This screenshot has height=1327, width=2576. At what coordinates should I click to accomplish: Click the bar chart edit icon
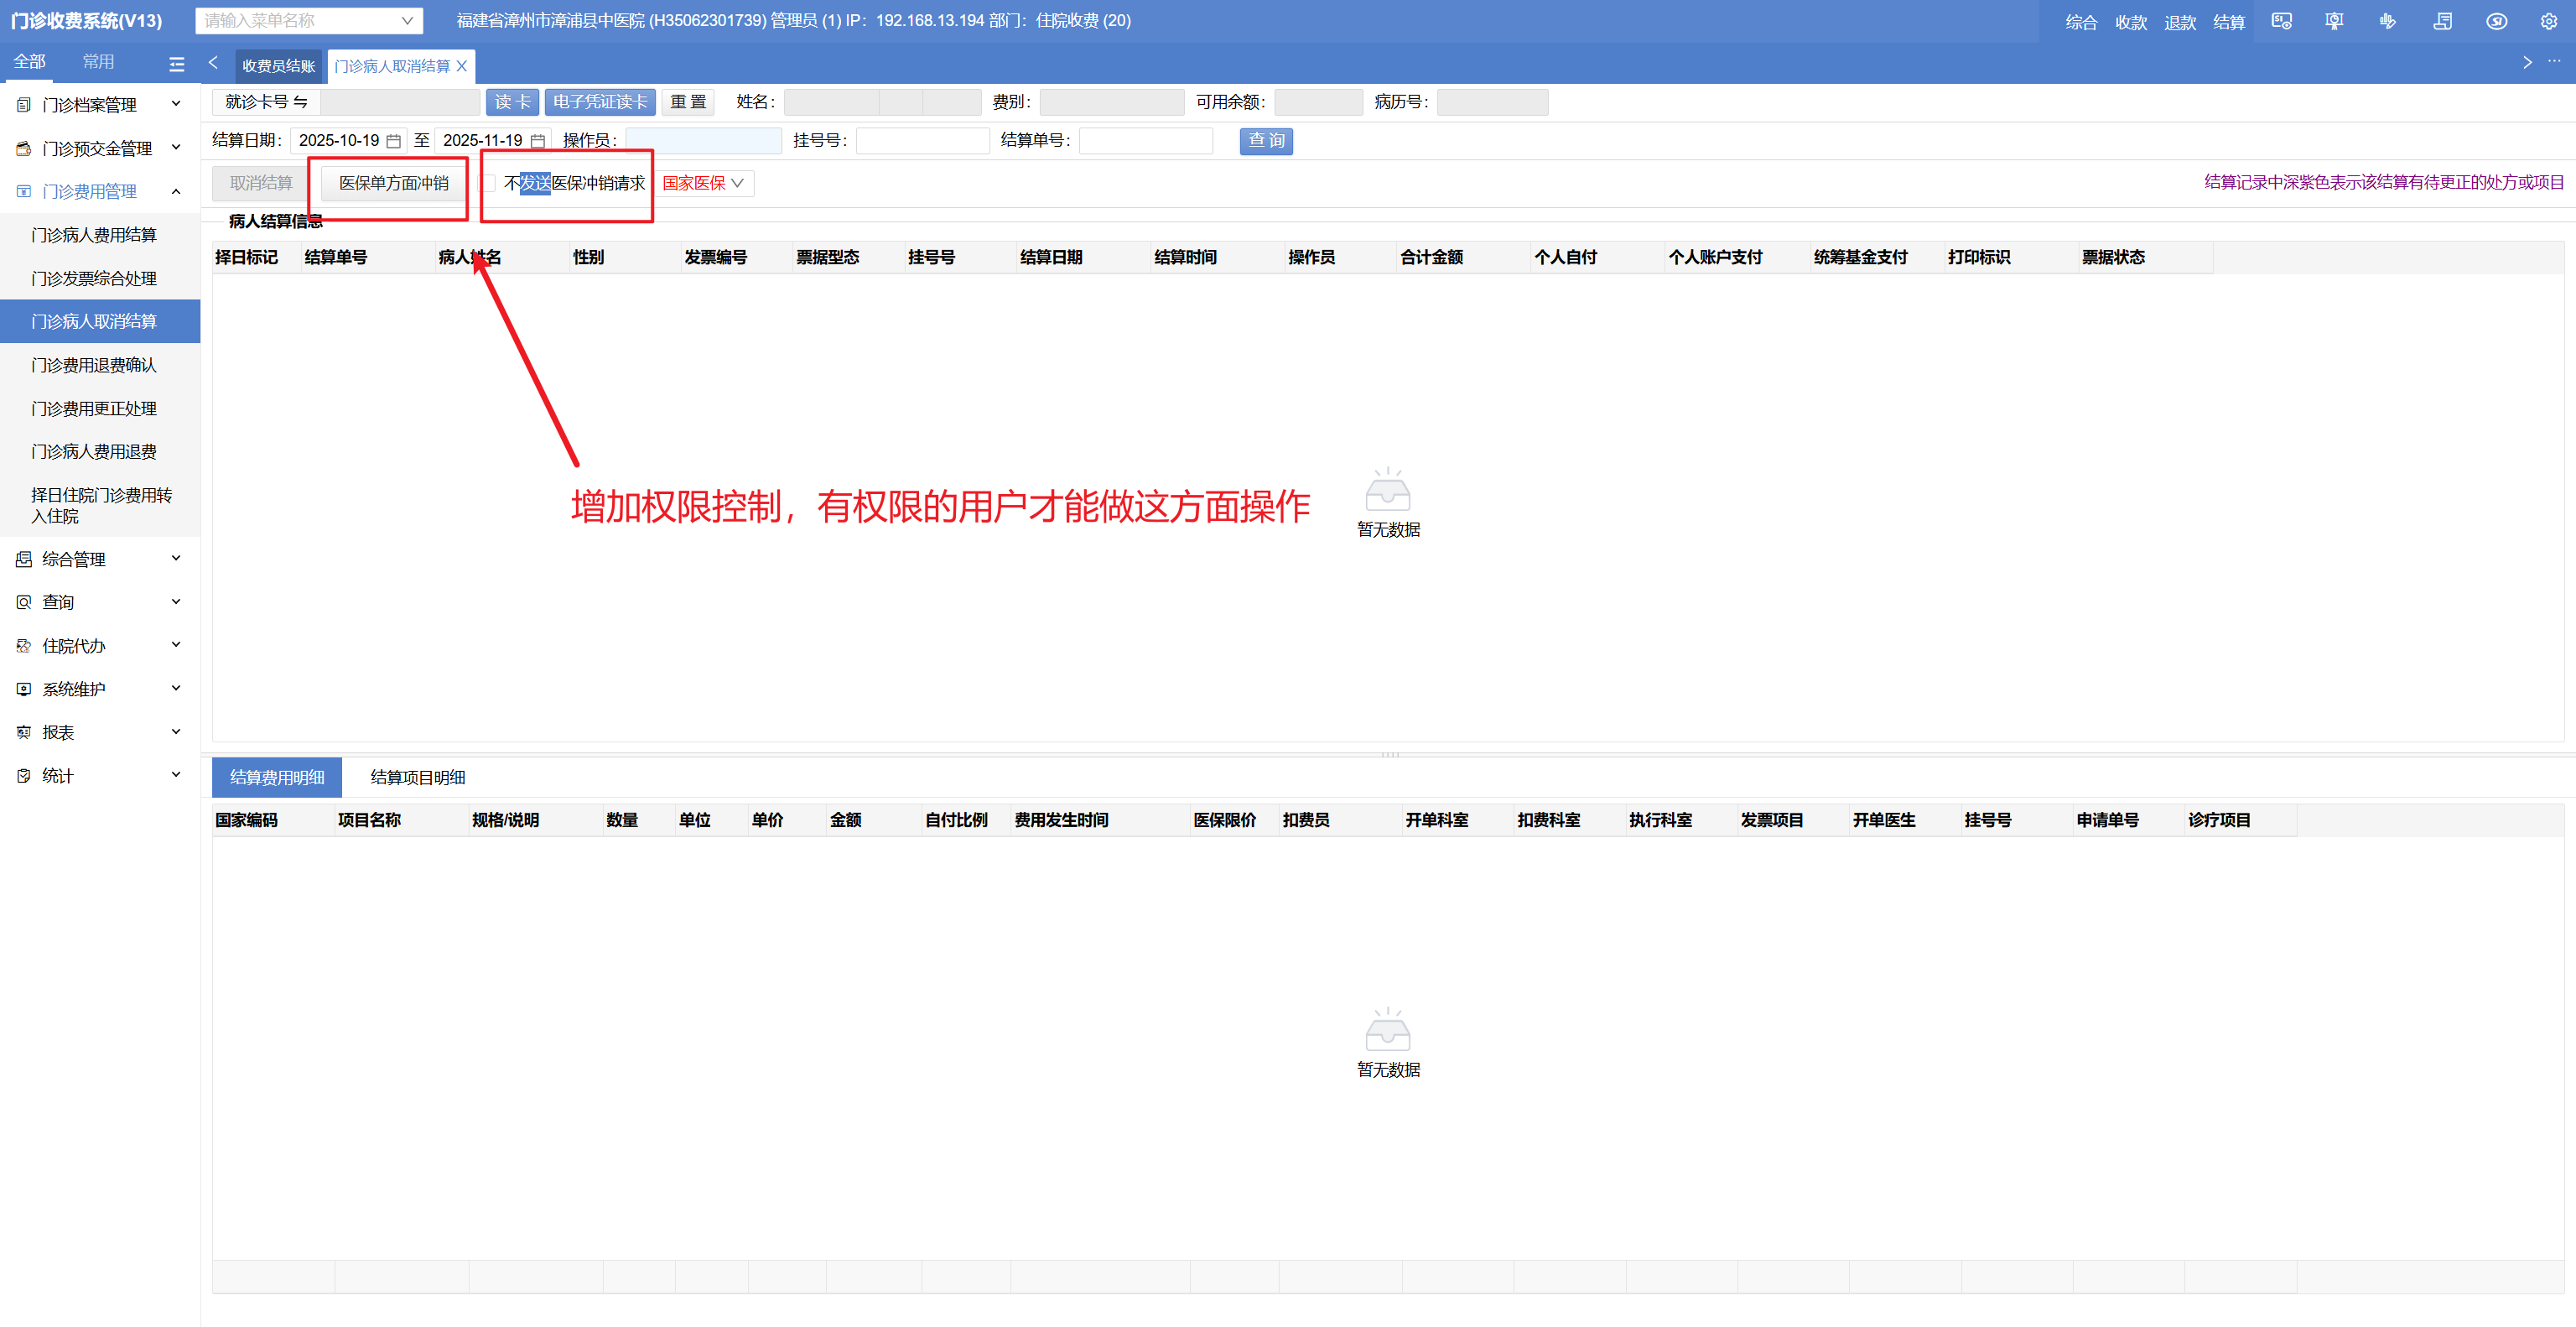click(x=2388, y=21)
